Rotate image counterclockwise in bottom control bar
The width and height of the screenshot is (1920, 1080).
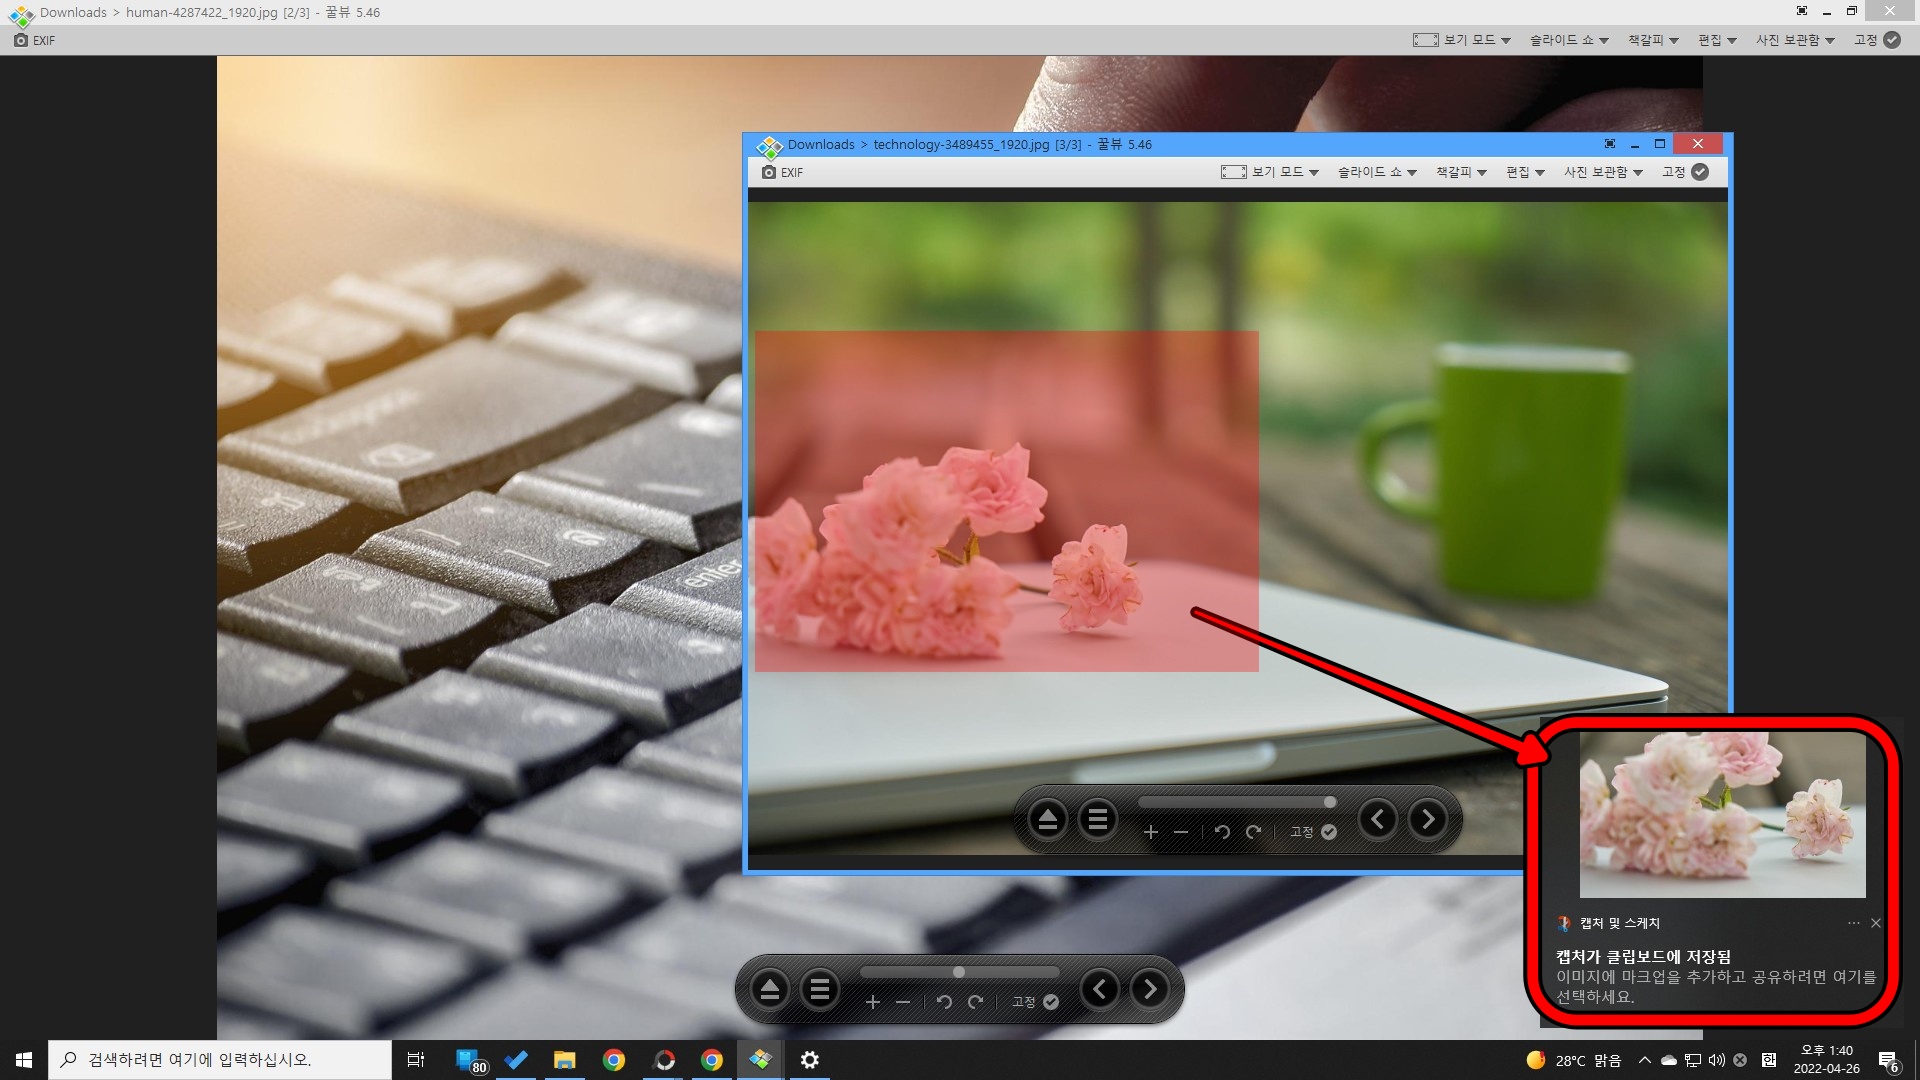click(944, 1002)
